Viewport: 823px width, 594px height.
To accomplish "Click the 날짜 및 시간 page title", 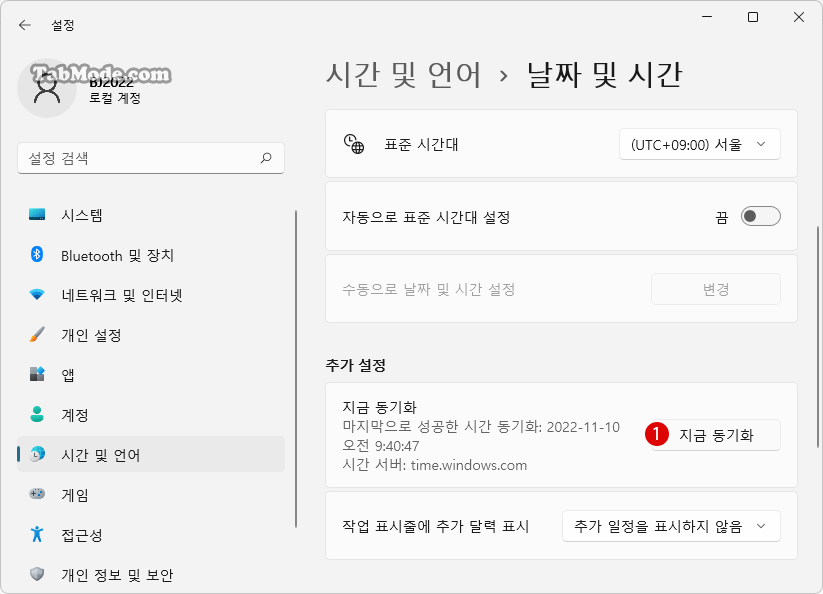I will click(604, 75).
